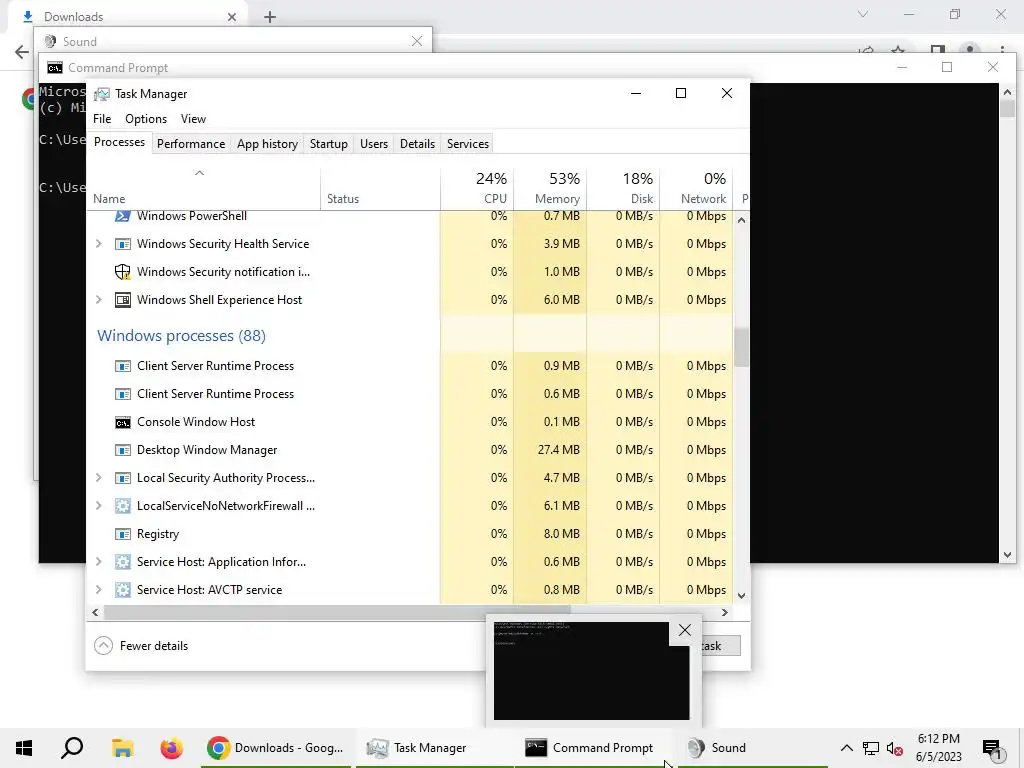Viewport: 1024px width, 768px height.
Task: Switch to the Details tab
Action: [x=417, y=144]
